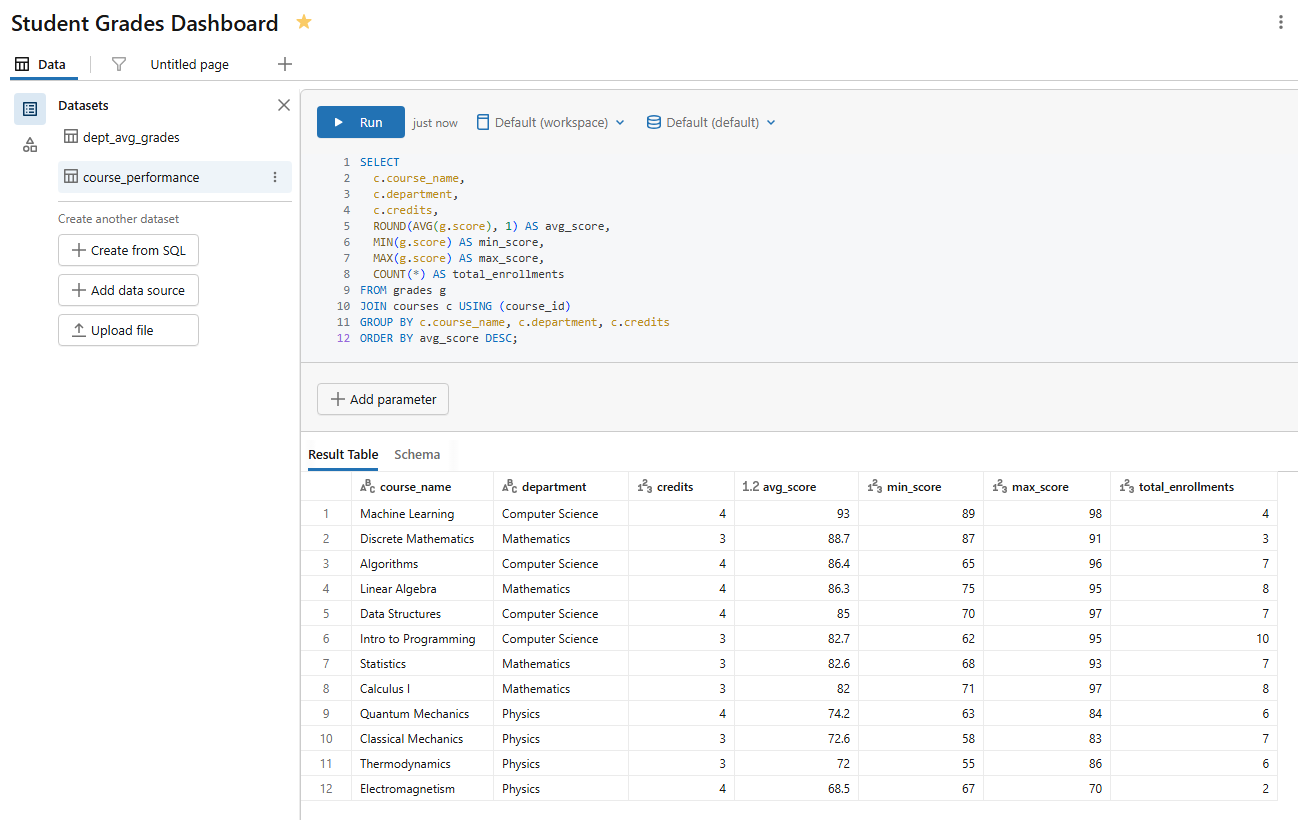
Task: Click Add data source button
Action: [128, 290]
